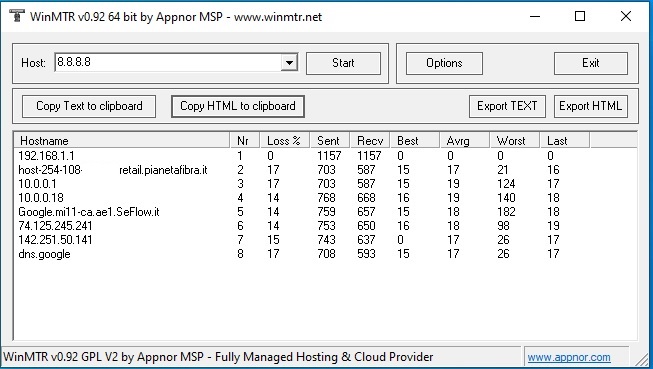Click the status bar WinMTR GPL V2 text
This screenshot has height=369, width=653.
coord(218,357)
